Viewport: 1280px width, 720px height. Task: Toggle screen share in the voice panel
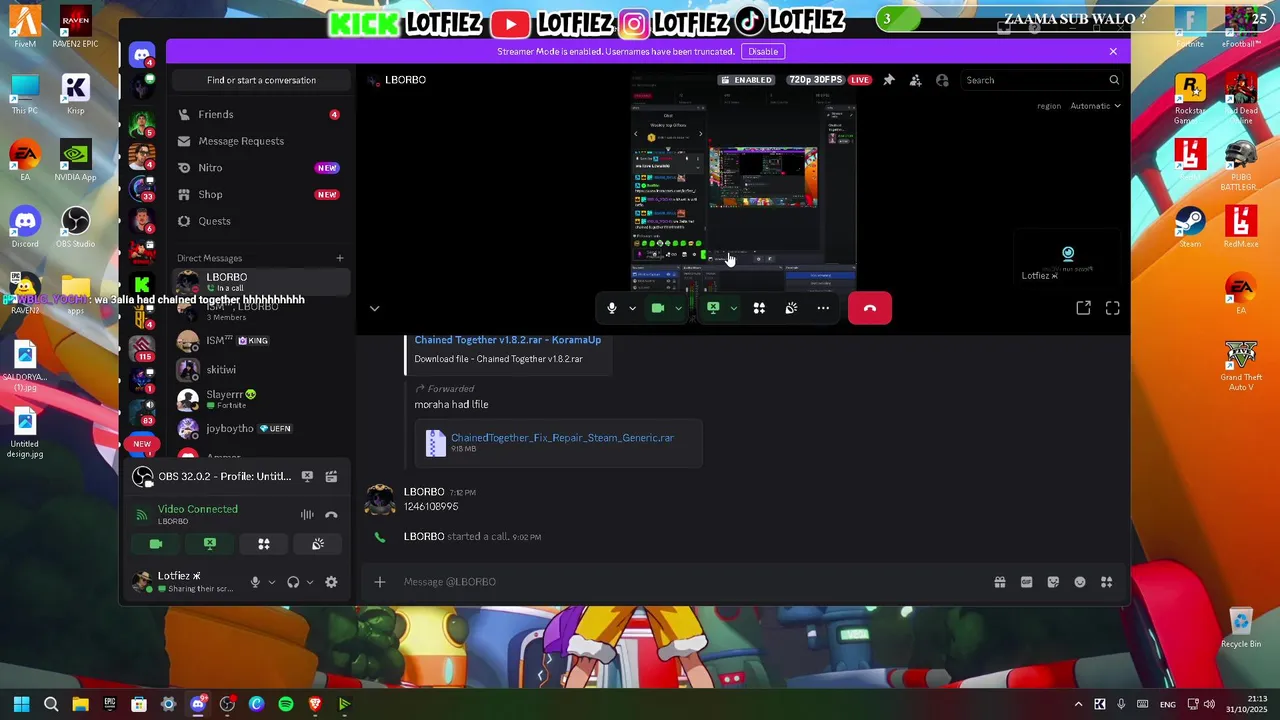tap(210, 544)
